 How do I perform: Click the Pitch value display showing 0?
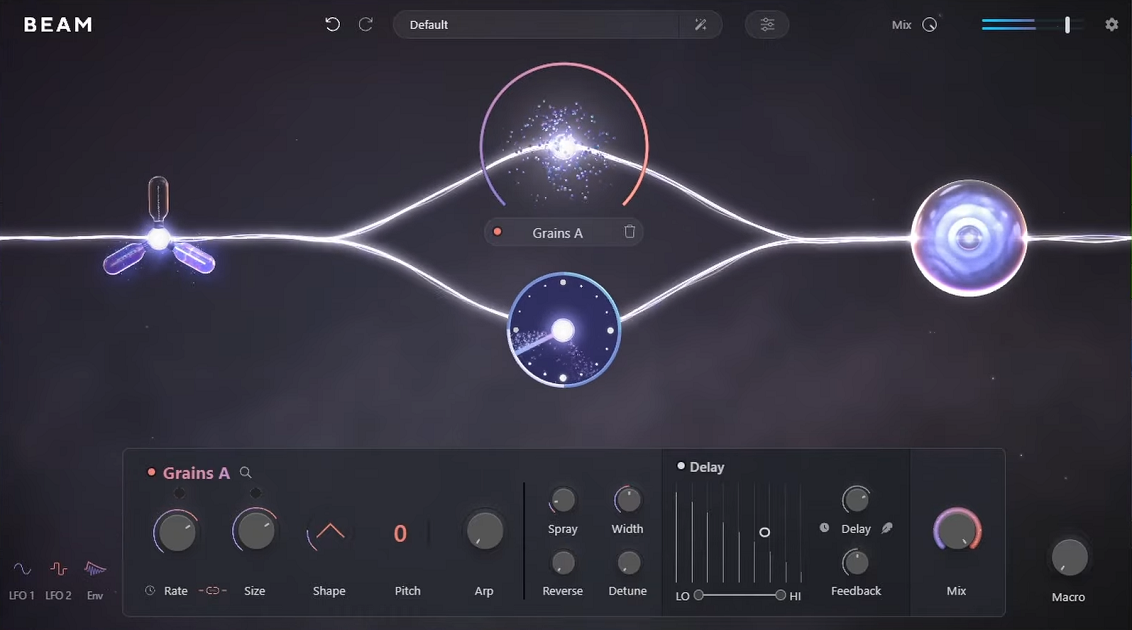pyautogui.click(x=398, y=533)
